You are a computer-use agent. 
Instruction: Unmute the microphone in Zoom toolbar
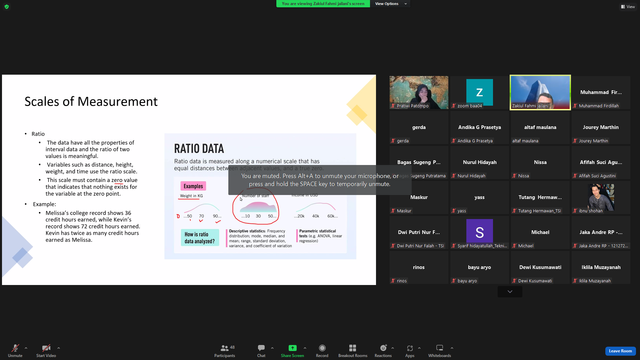[x=15, y=350]
